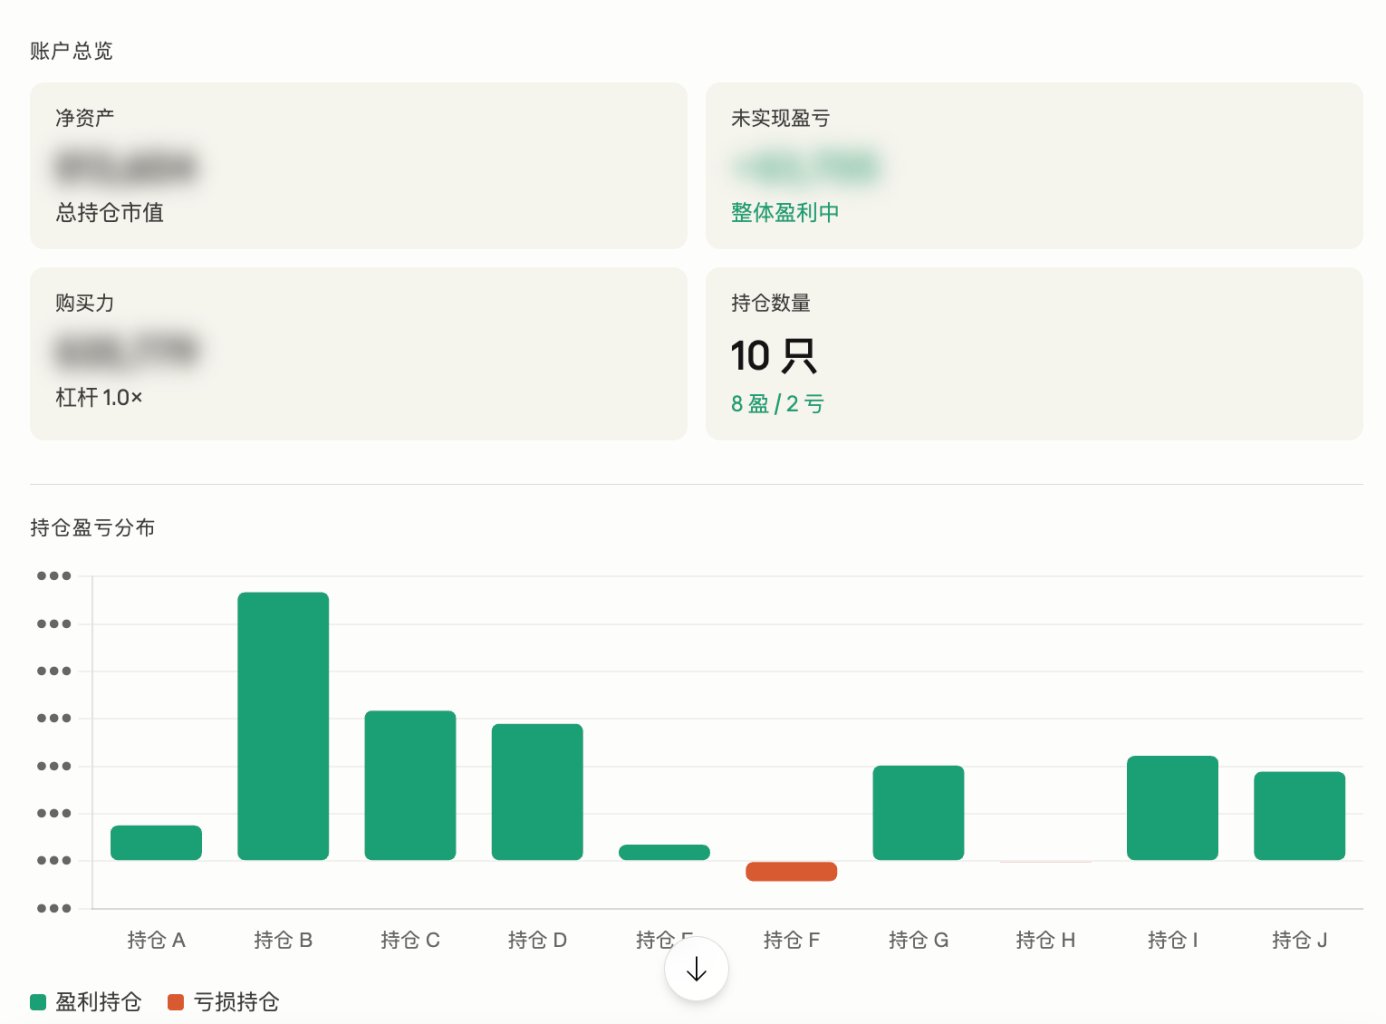Select the green bar for 持仓 G
1386x1024 pixels.
tap(918, 813)
